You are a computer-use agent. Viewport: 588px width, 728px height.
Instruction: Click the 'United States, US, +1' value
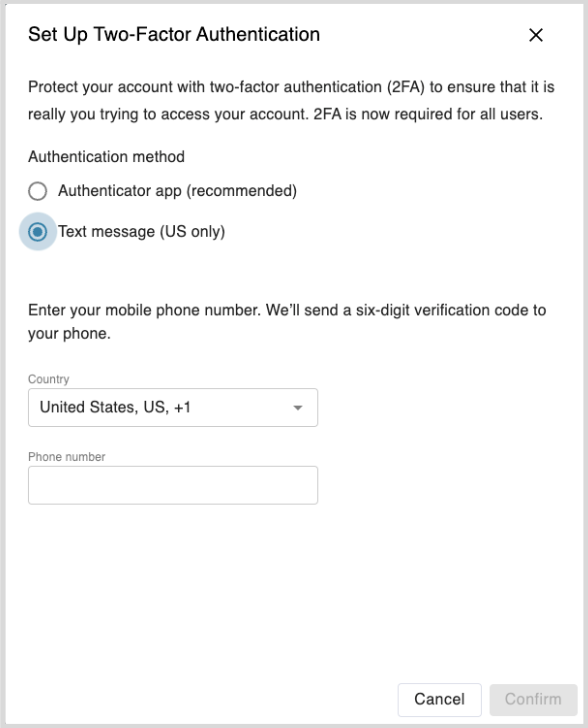[115, 407]
